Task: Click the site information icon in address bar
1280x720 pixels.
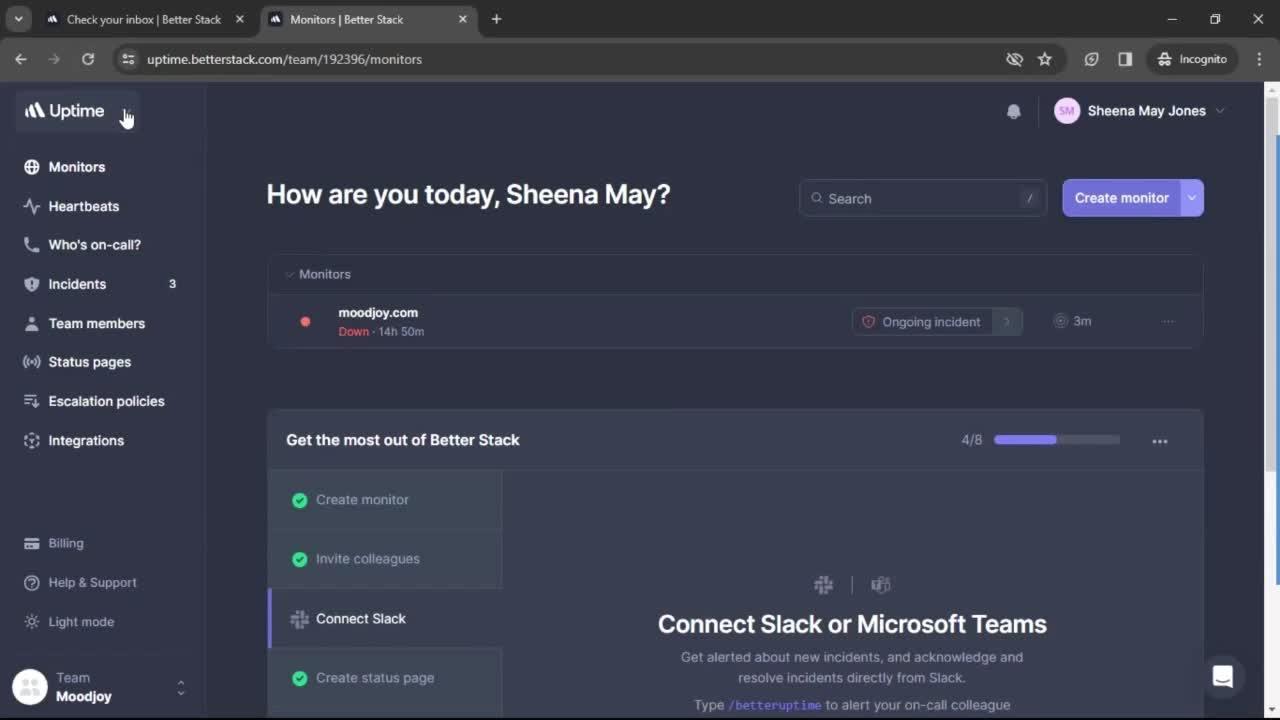Action: (x=128, y=59)
